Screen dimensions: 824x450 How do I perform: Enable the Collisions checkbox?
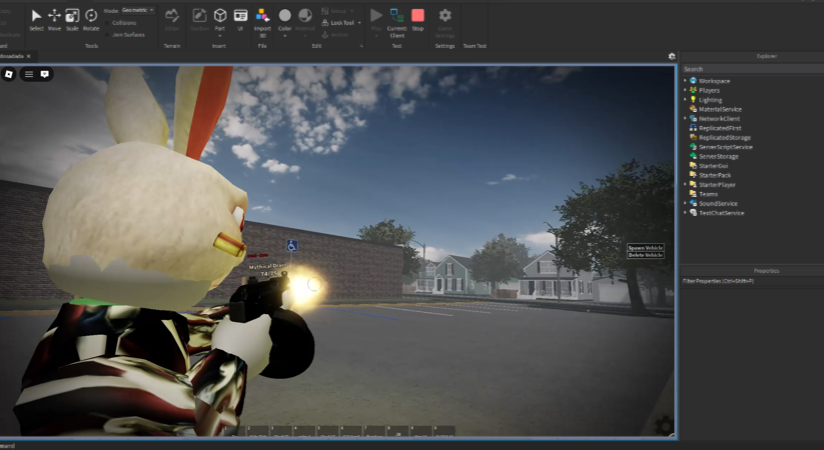click(107, 23)
